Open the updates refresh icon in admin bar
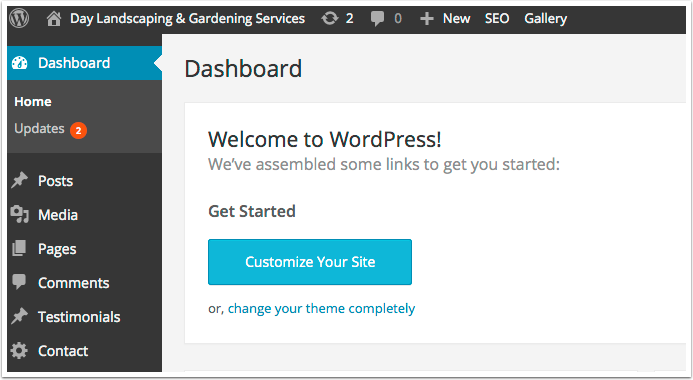Viewport: 693px width, 380px height. tap(329, 19)
